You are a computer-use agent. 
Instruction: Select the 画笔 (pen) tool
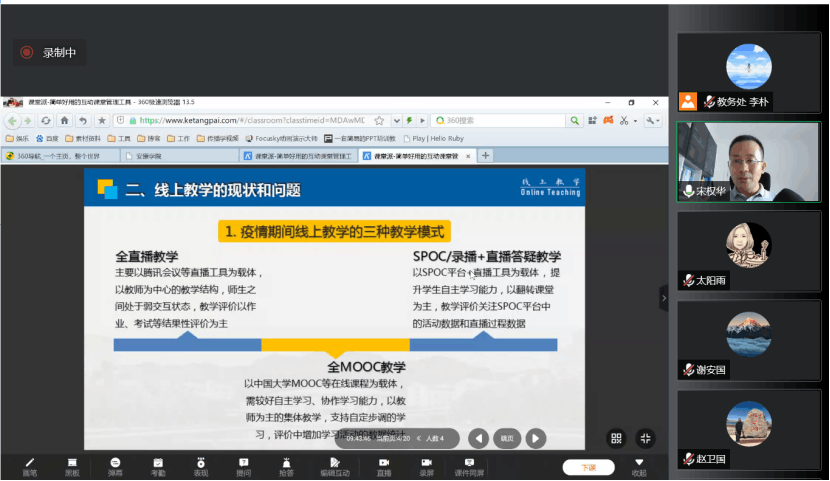(29, 465)
